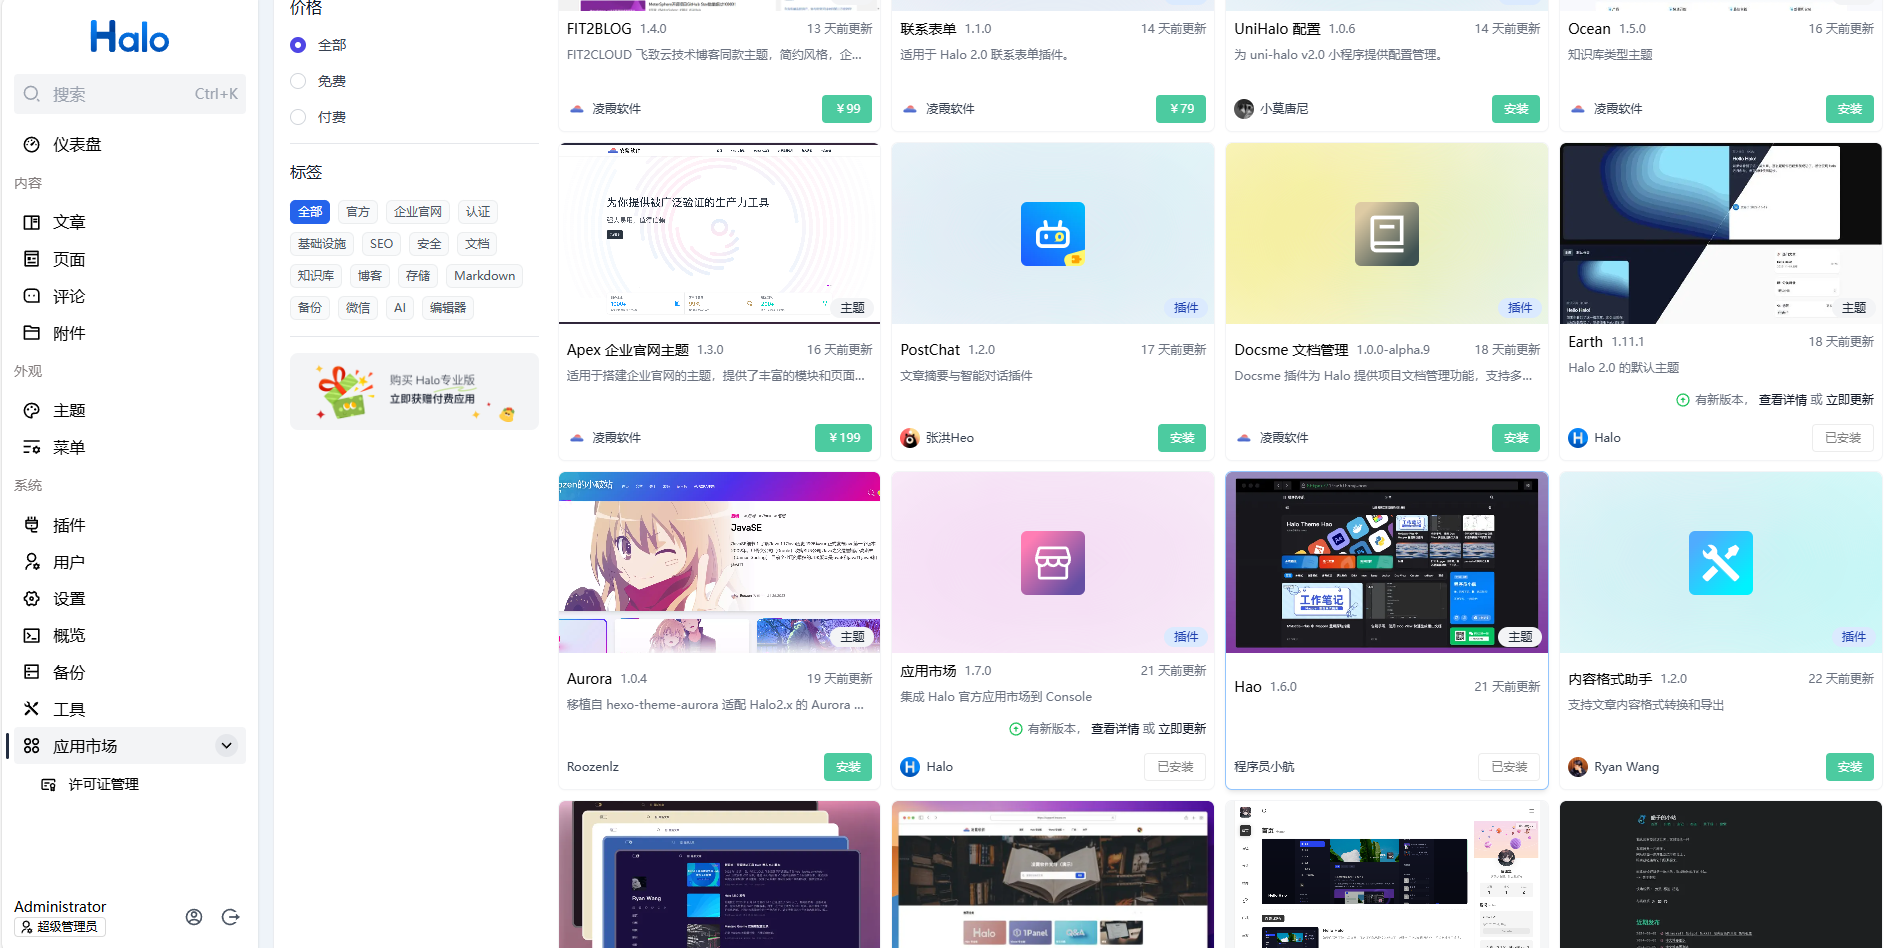Filter by the 企业官网 tag
The image size is (1897, 948).
click(418, 212)
